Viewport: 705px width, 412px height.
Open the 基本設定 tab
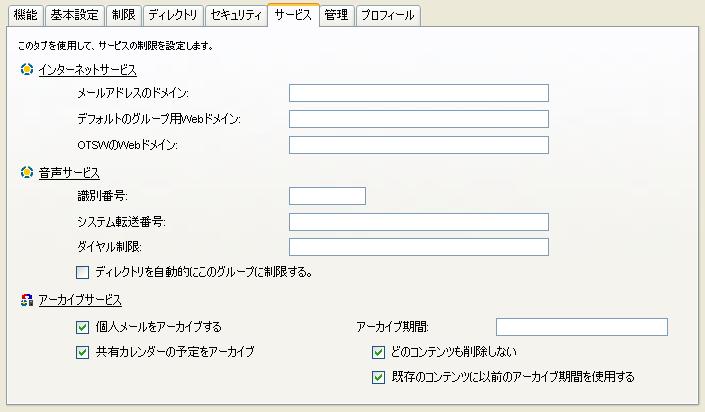point(75,15)
